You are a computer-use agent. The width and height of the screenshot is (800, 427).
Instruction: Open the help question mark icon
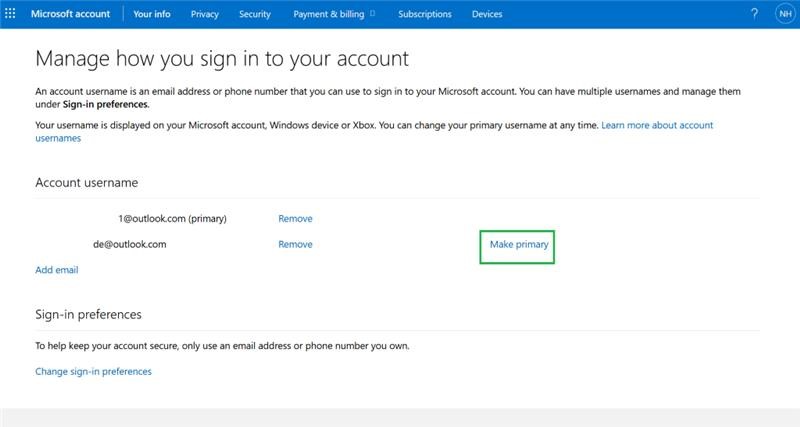(754, 14)
